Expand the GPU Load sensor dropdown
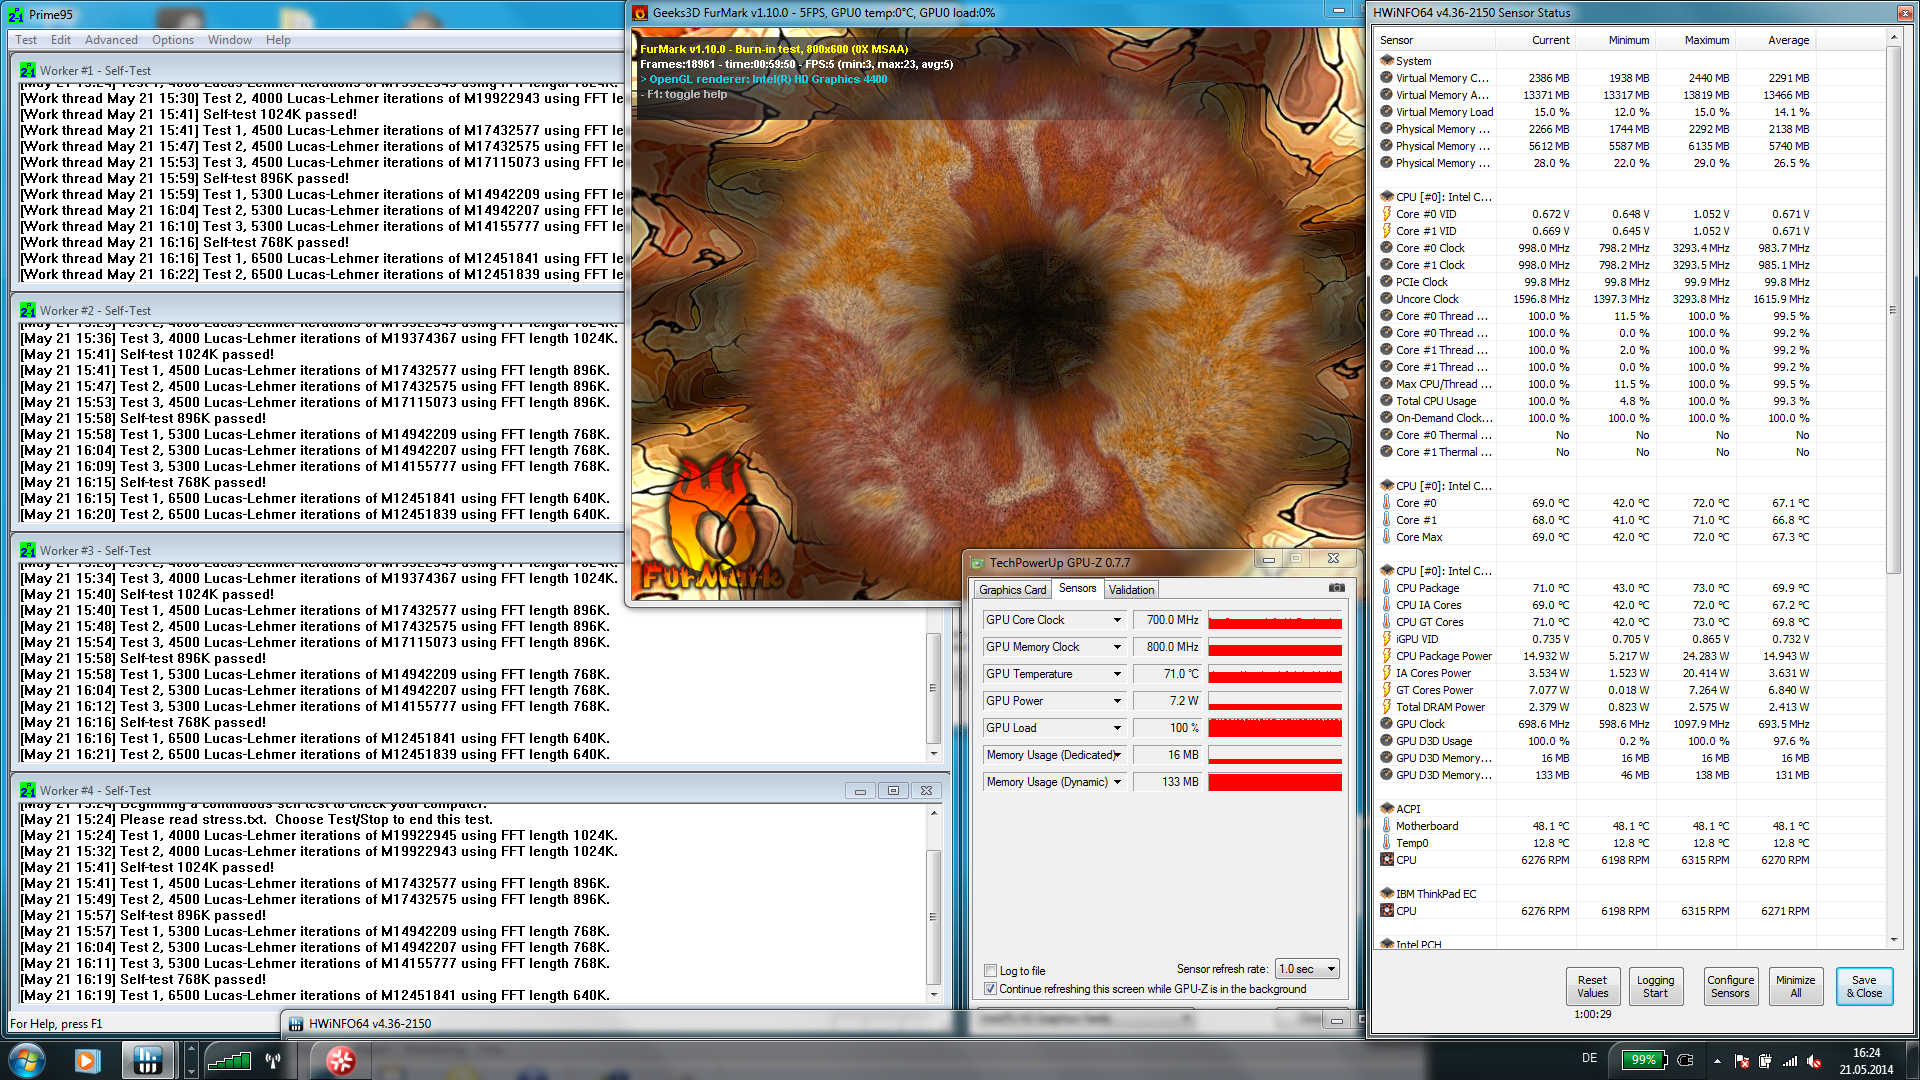 (1117, 728)
